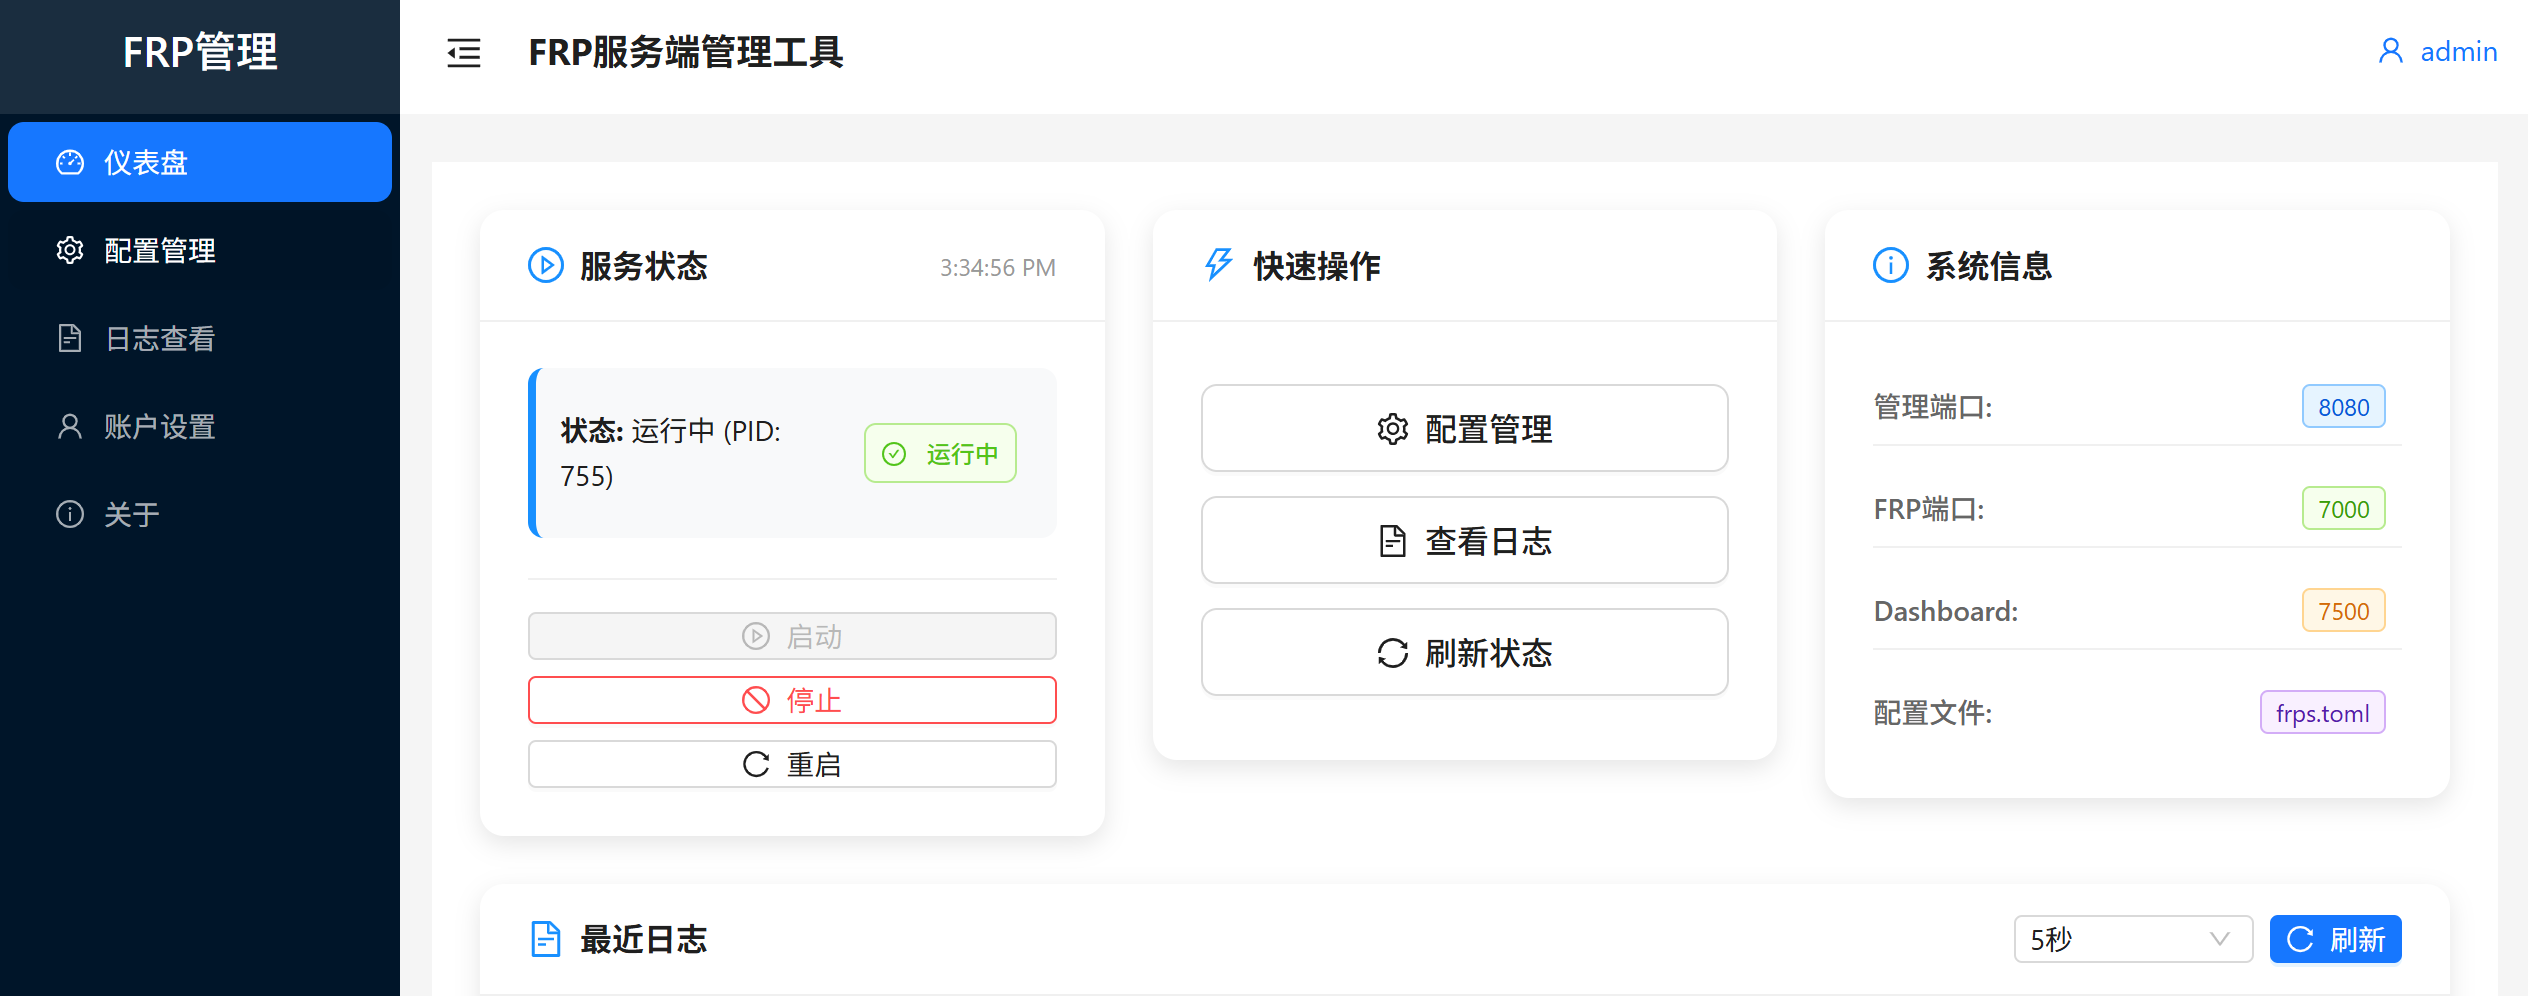Click the 查看日志 quick action
This screenshot has width=2528, height=996.
[x=1463, y=540]
